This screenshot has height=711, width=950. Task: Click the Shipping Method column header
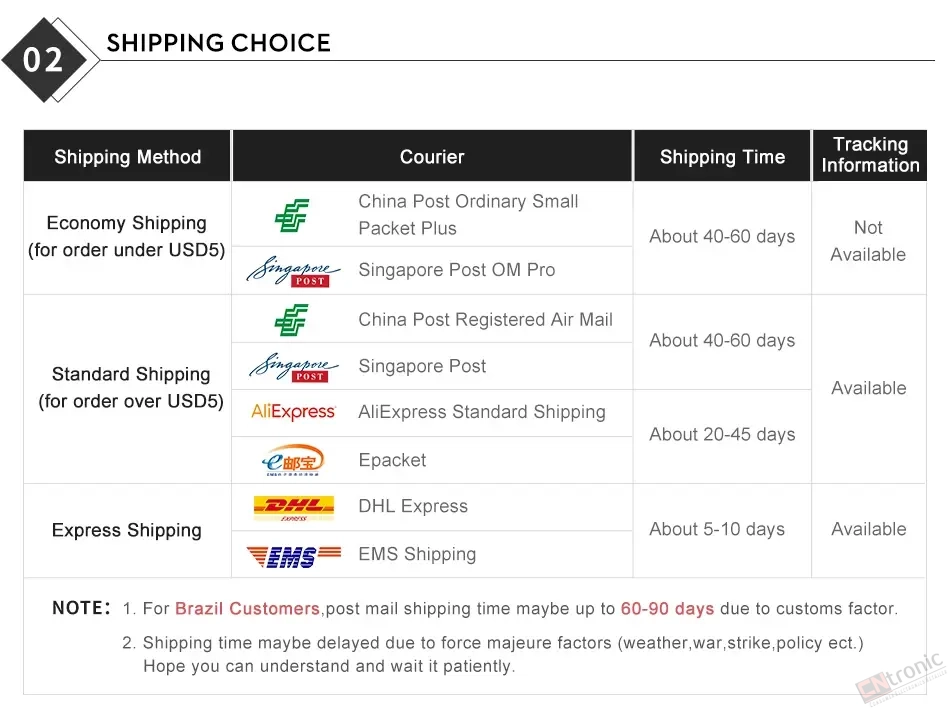click(127, 156)
